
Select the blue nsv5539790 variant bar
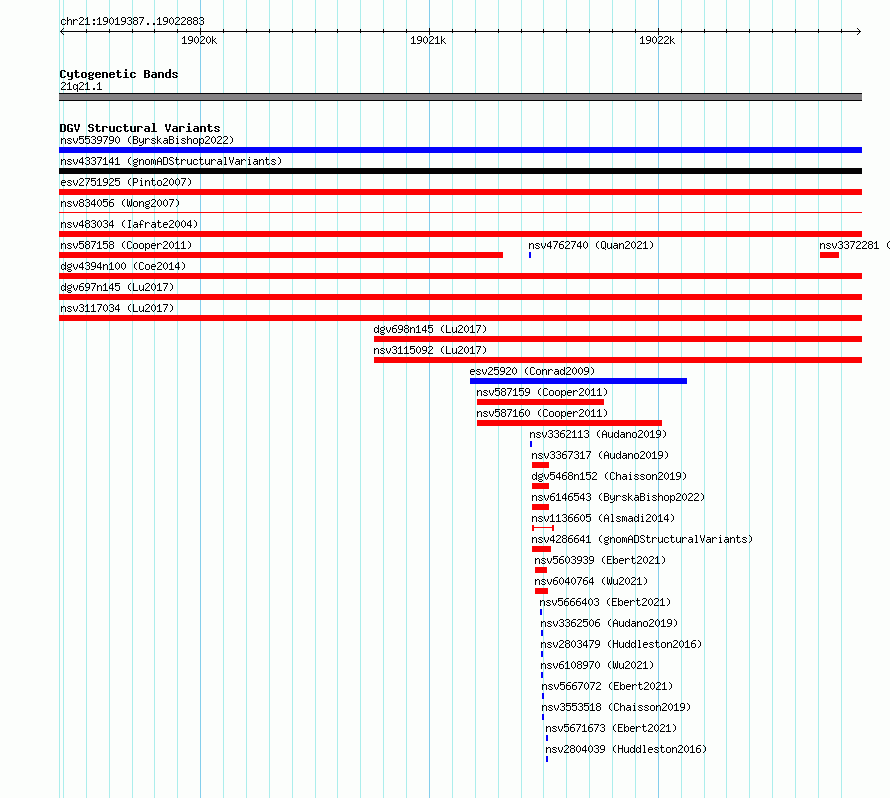click(x=460, y=150)
